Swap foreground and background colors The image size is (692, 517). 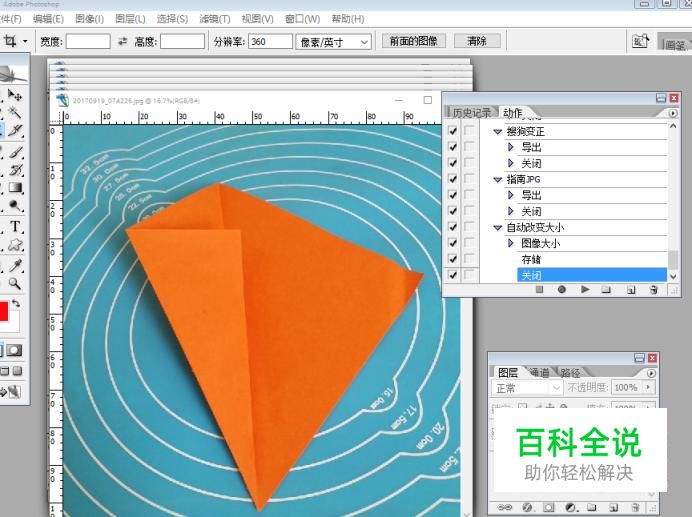tap(16, 303)
